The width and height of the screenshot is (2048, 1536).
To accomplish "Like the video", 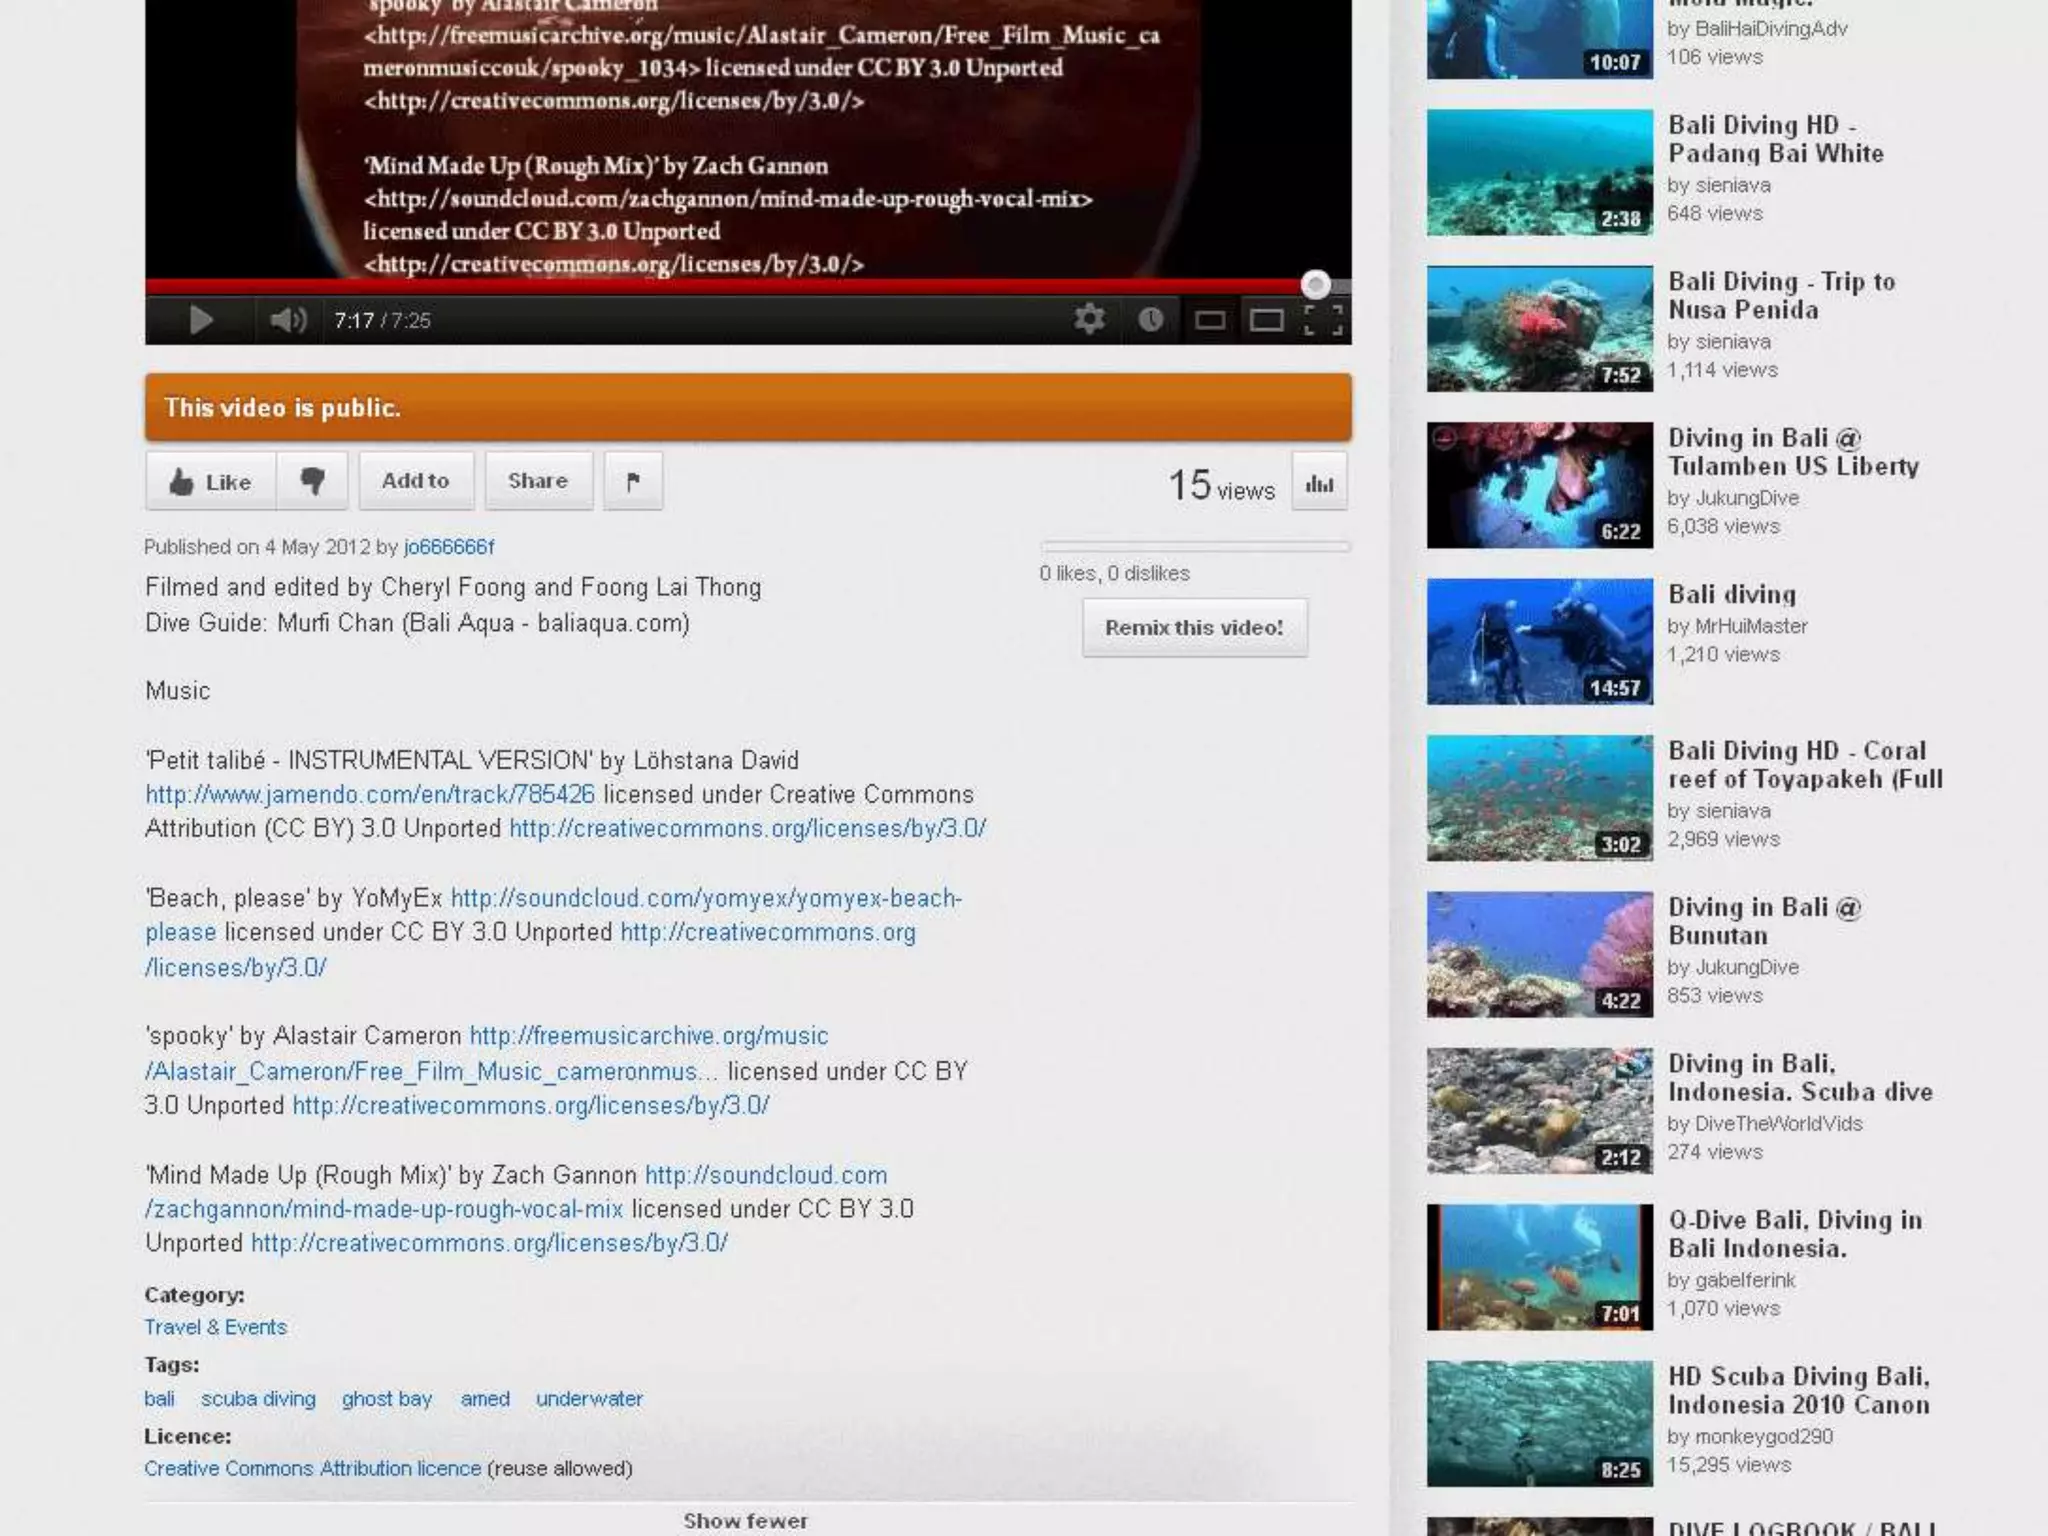I will (210, 481).
